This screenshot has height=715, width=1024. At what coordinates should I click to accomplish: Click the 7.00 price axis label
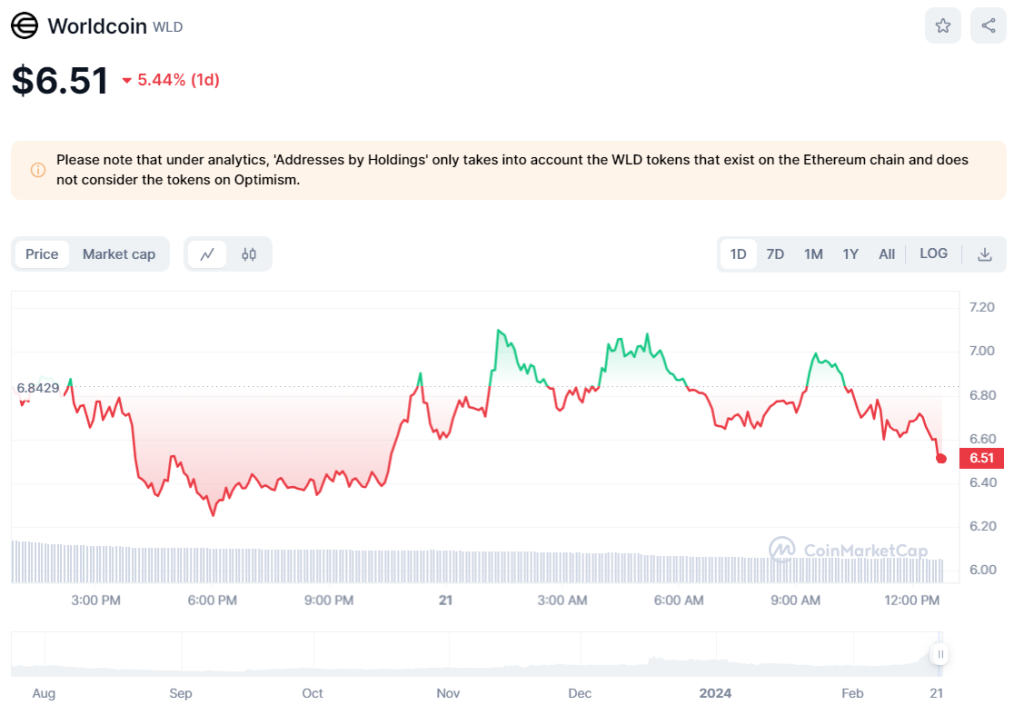click(982, 351)
